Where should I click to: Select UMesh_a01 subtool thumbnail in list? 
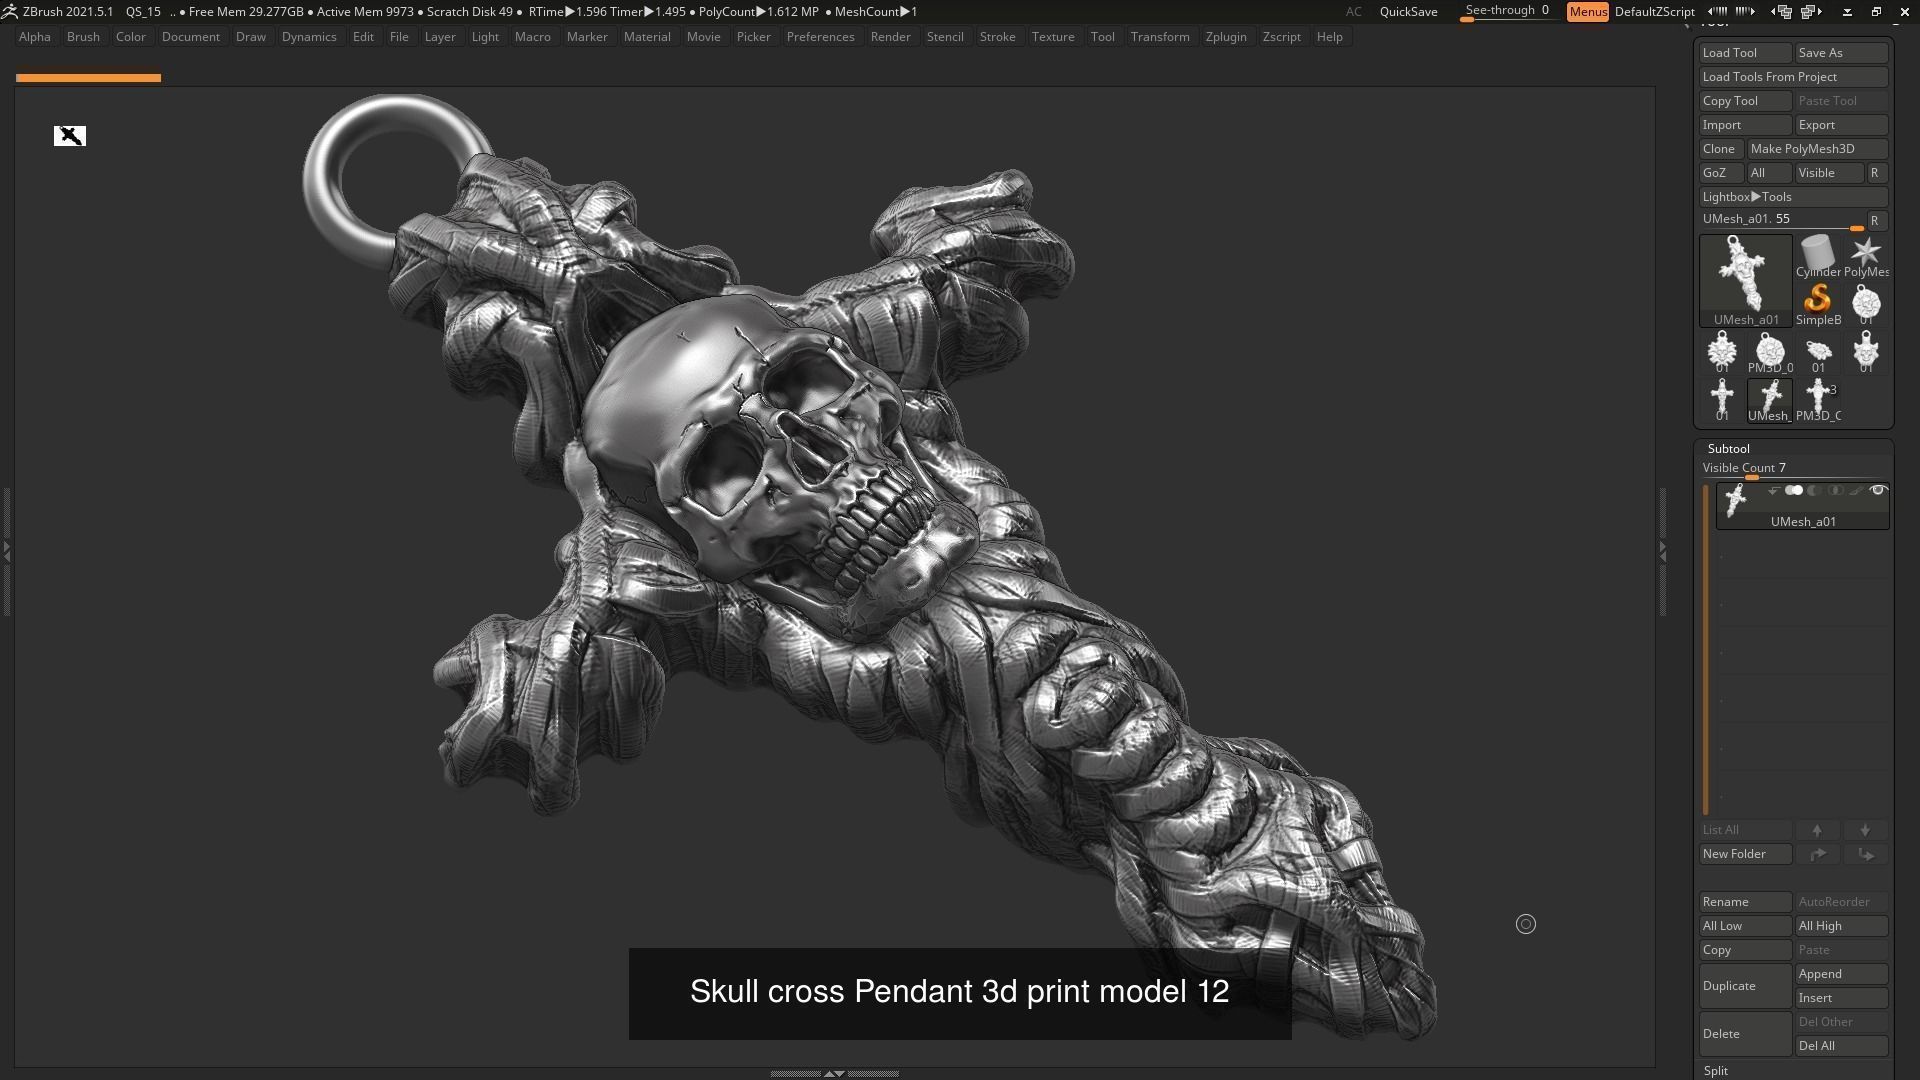click(1737, 500)
